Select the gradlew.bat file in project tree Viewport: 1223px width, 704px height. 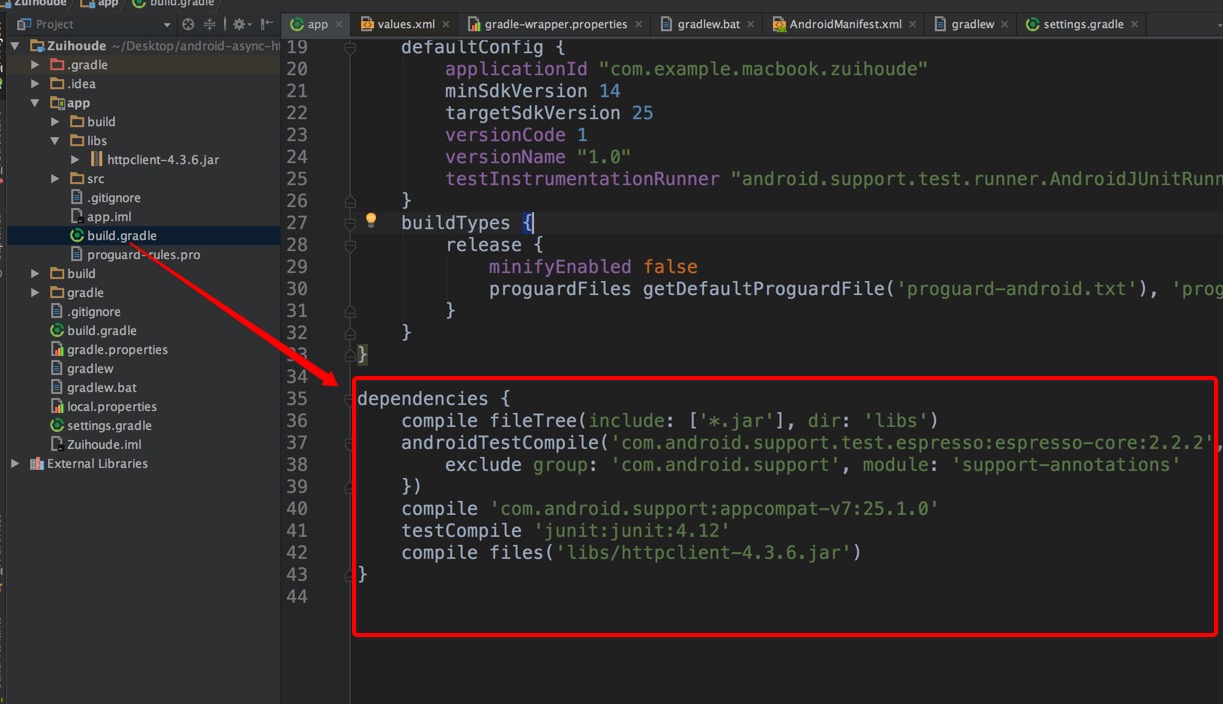click(x=102, y=388)
